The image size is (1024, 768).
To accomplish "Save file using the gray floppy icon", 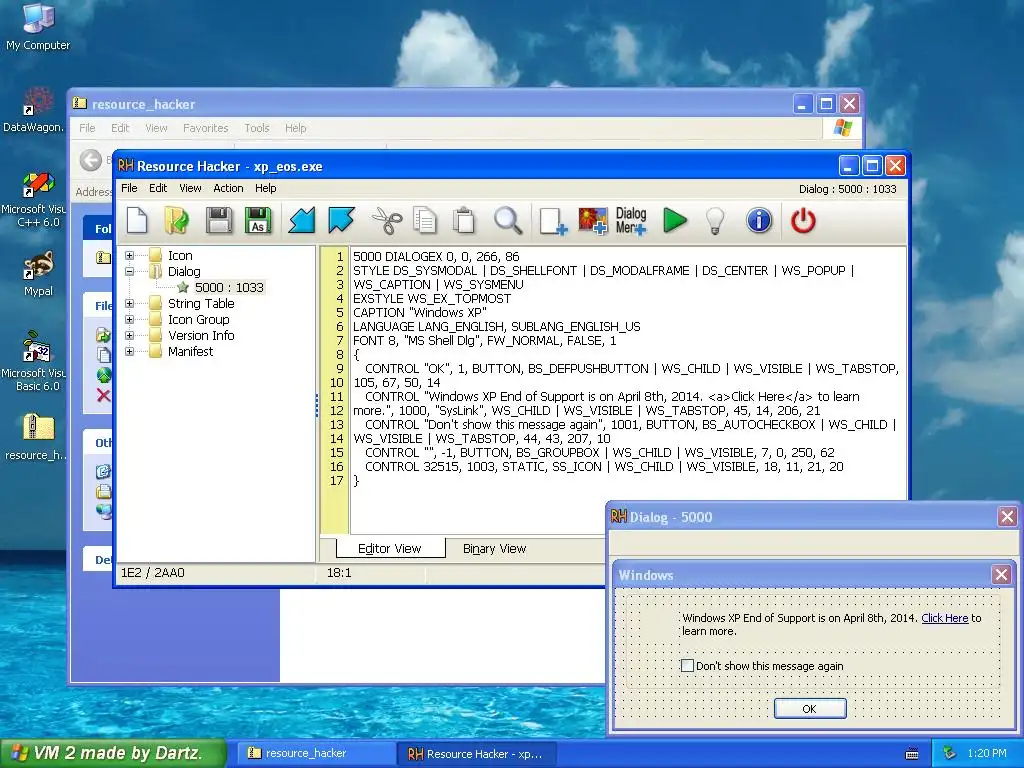I will 219,221.
